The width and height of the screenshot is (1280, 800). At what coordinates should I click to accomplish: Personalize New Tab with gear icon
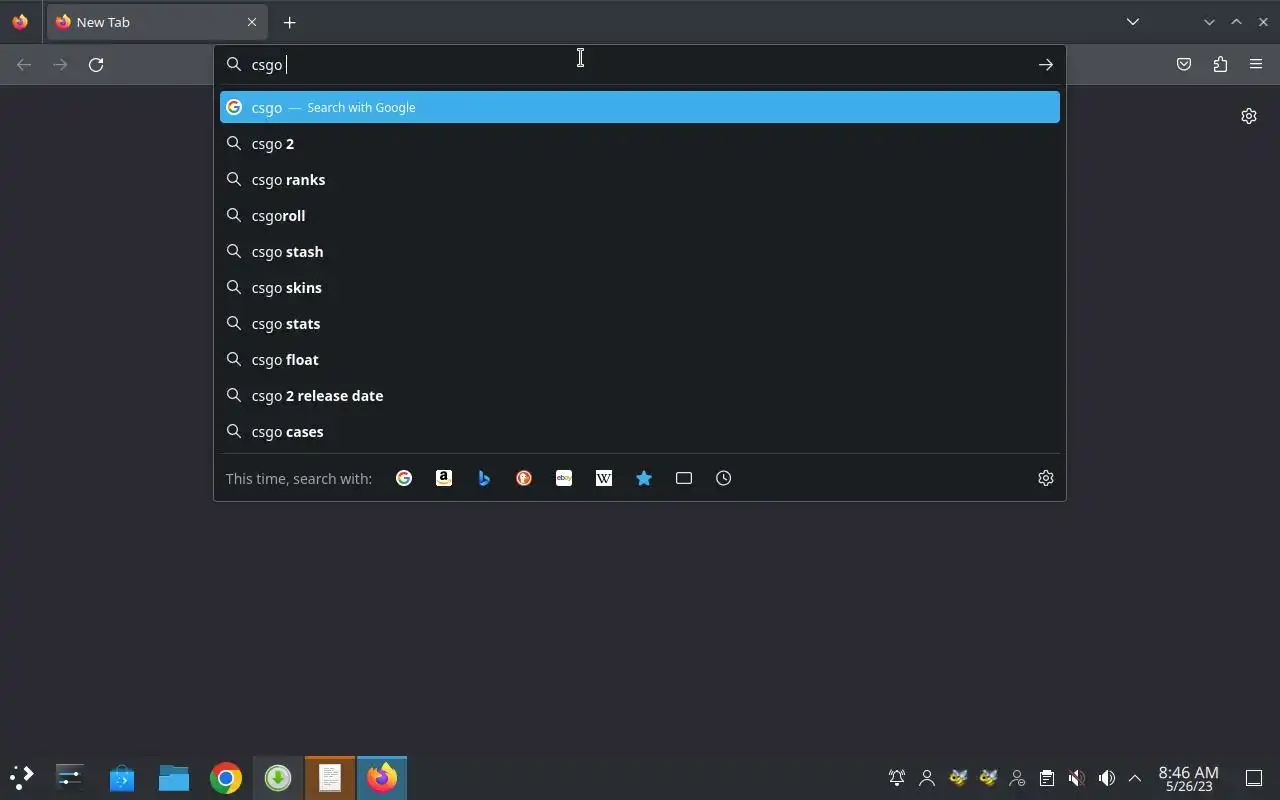pyautogui.click(x=1249, y=116)
